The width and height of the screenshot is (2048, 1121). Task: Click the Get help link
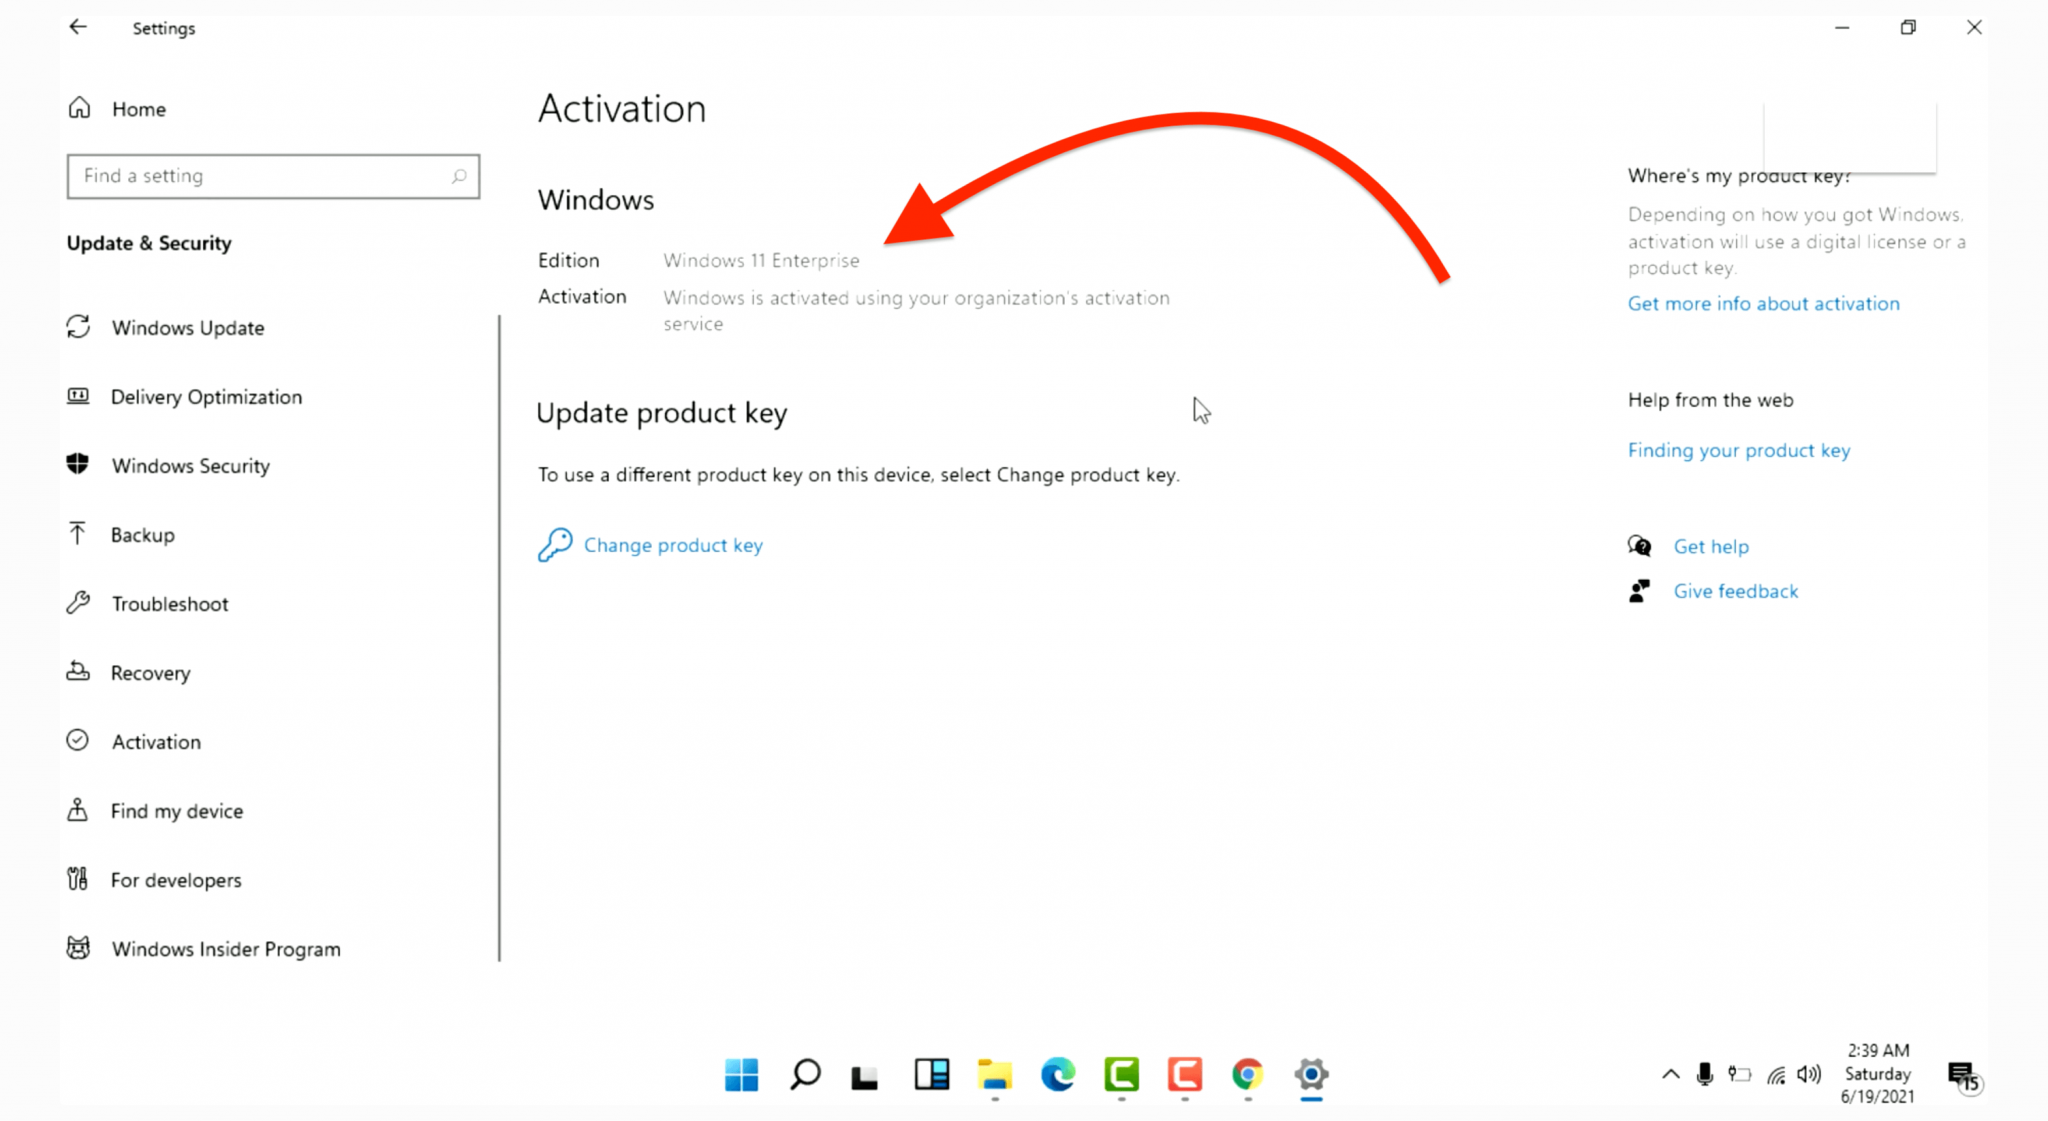pyautogui.click(x=1711, y=546)
